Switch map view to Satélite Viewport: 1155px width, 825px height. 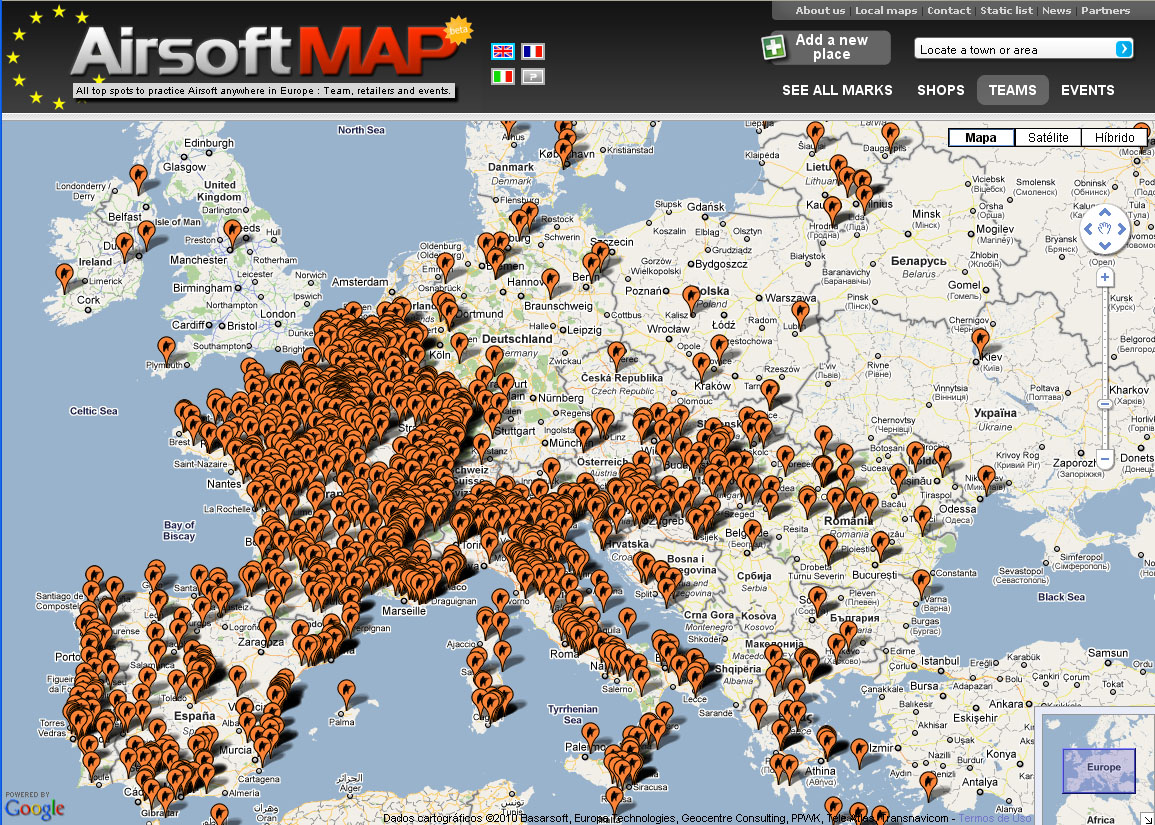tap(1048, 138)
